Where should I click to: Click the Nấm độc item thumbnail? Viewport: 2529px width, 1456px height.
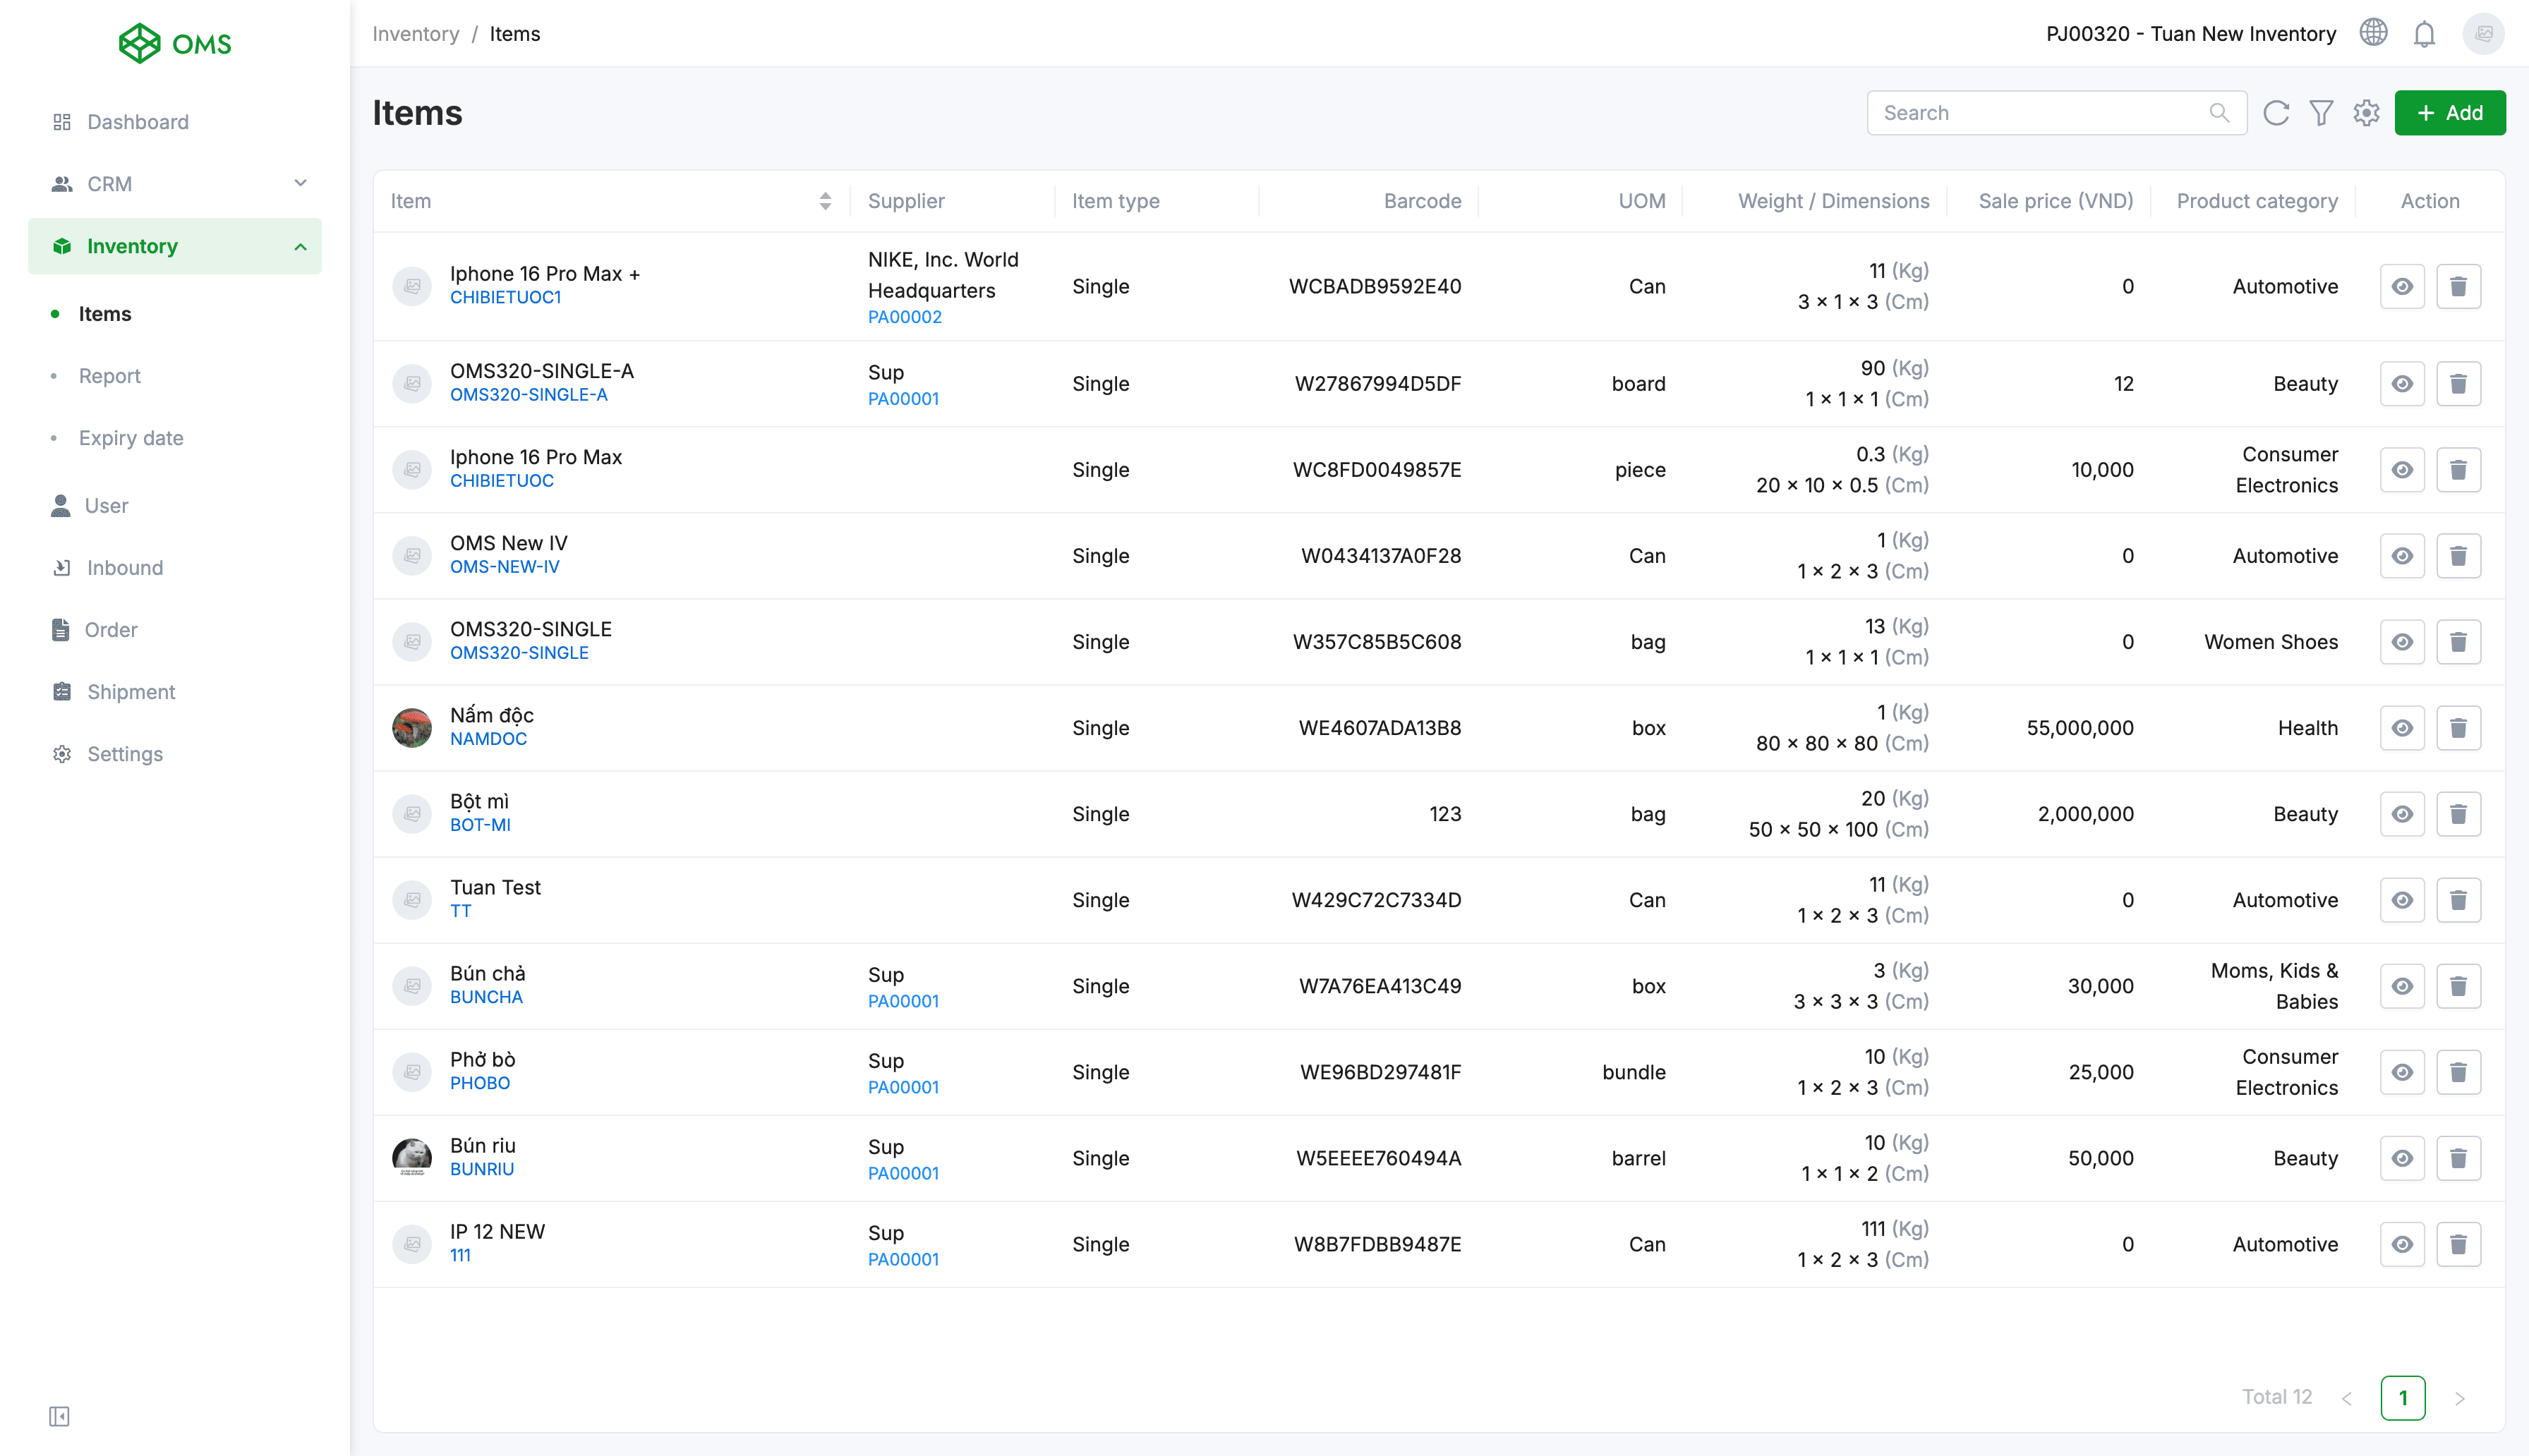point(411,728)
